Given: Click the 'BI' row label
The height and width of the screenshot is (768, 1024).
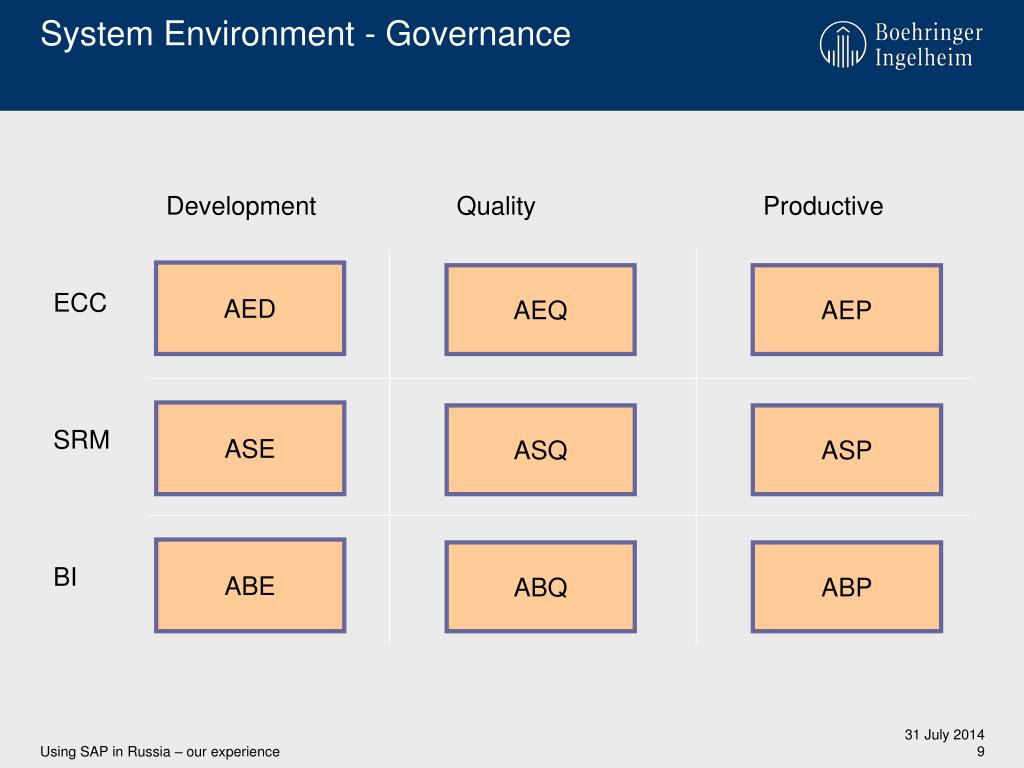Looking at the screenshot, I should (x=65, y=577).
